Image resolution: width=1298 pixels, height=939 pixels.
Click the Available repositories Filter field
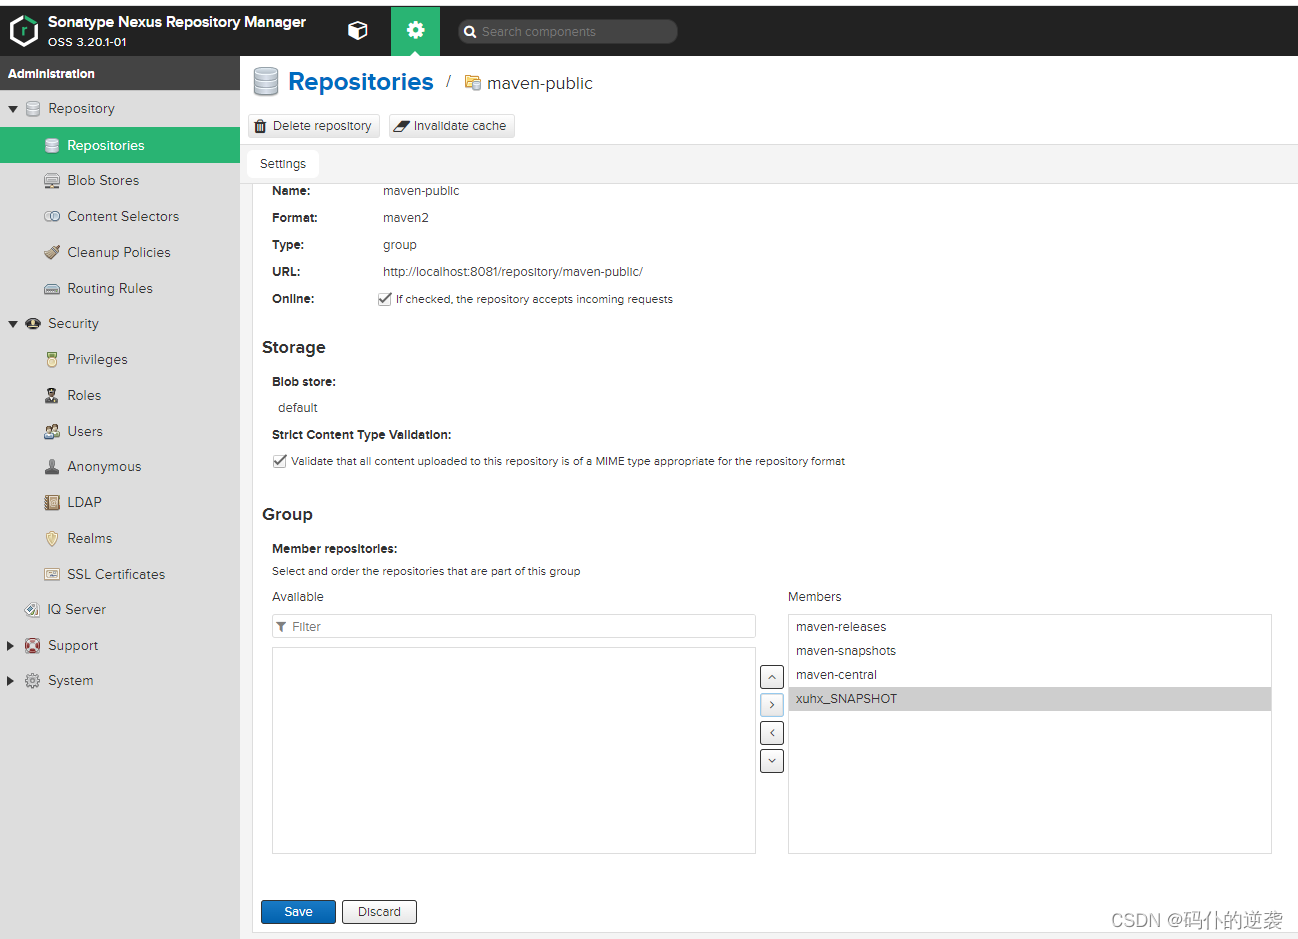(514, 626)
